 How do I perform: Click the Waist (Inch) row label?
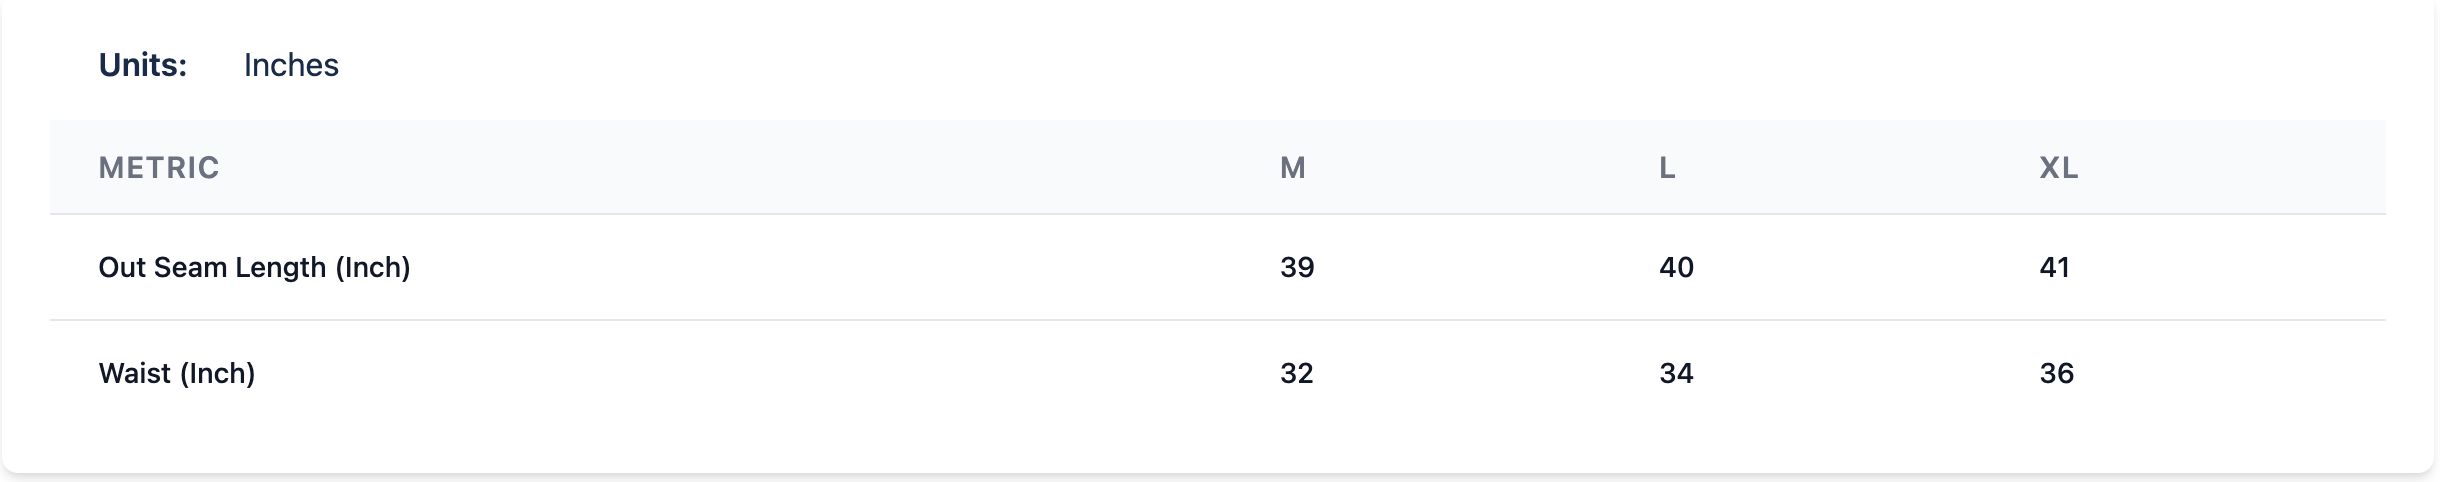point(176,373)
